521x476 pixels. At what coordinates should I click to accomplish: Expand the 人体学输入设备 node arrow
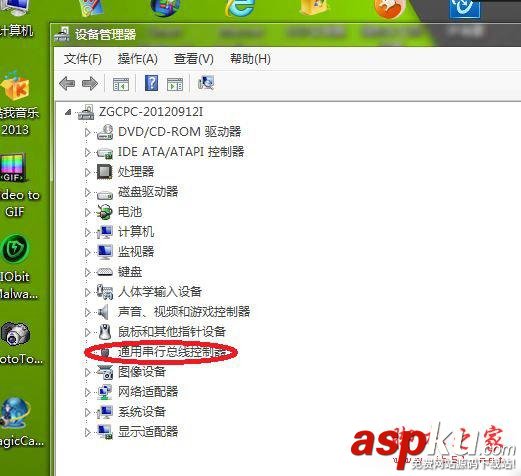pos(87,292)
